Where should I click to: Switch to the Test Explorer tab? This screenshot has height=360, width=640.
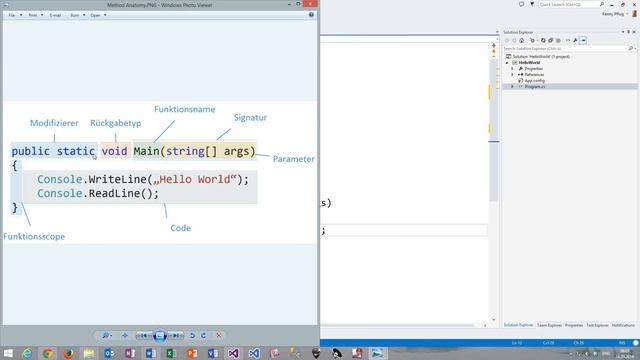tap(598, 325)
